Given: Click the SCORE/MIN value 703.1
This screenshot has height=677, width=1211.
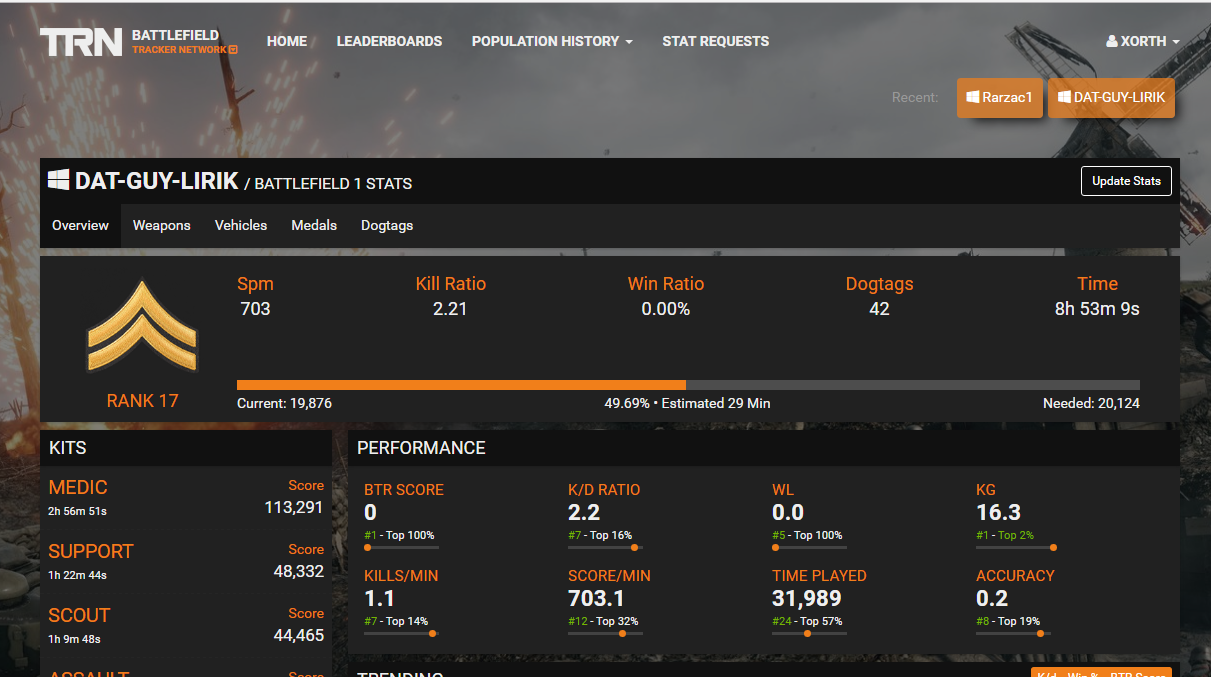Looking at the screenshot, I should coord(596,599).
